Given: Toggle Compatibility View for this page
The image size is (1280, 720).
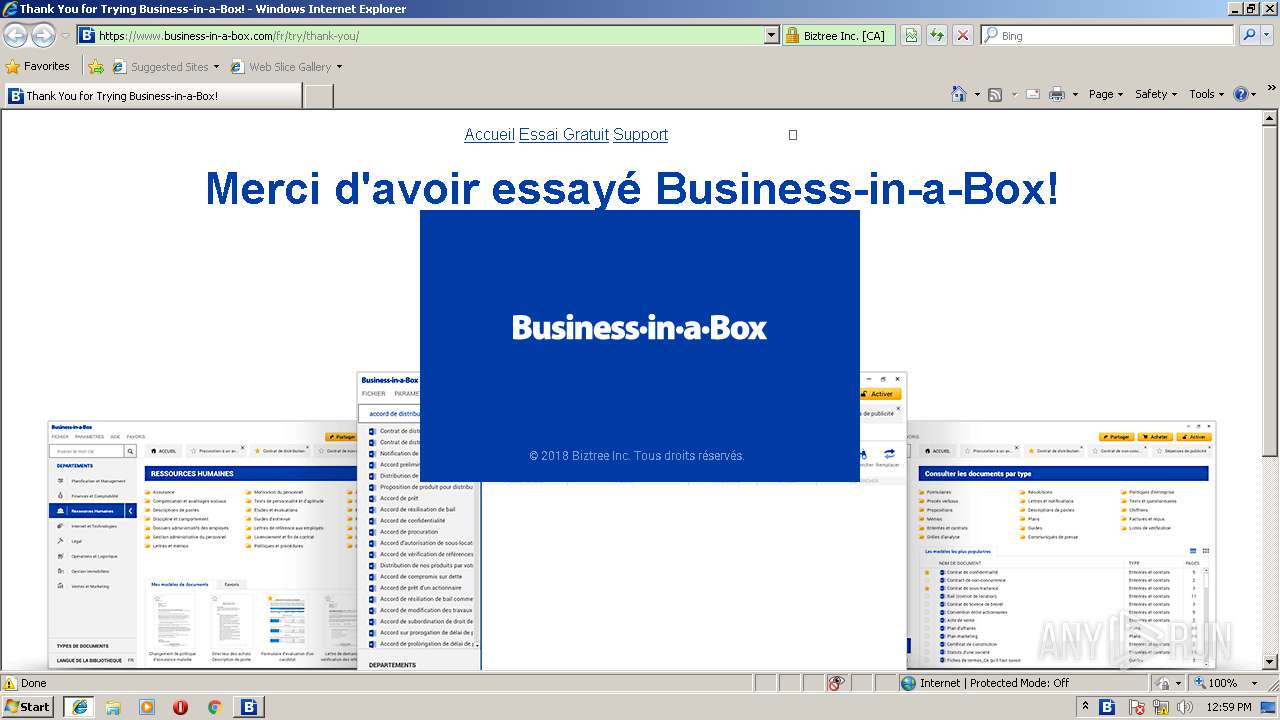Looking at the screenshot, I should (x=911, y=35).
